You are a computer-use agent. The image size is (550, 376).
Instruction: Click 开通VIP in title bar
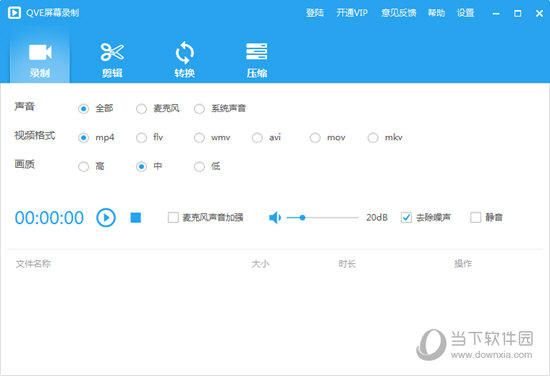[x=352, y=13]
